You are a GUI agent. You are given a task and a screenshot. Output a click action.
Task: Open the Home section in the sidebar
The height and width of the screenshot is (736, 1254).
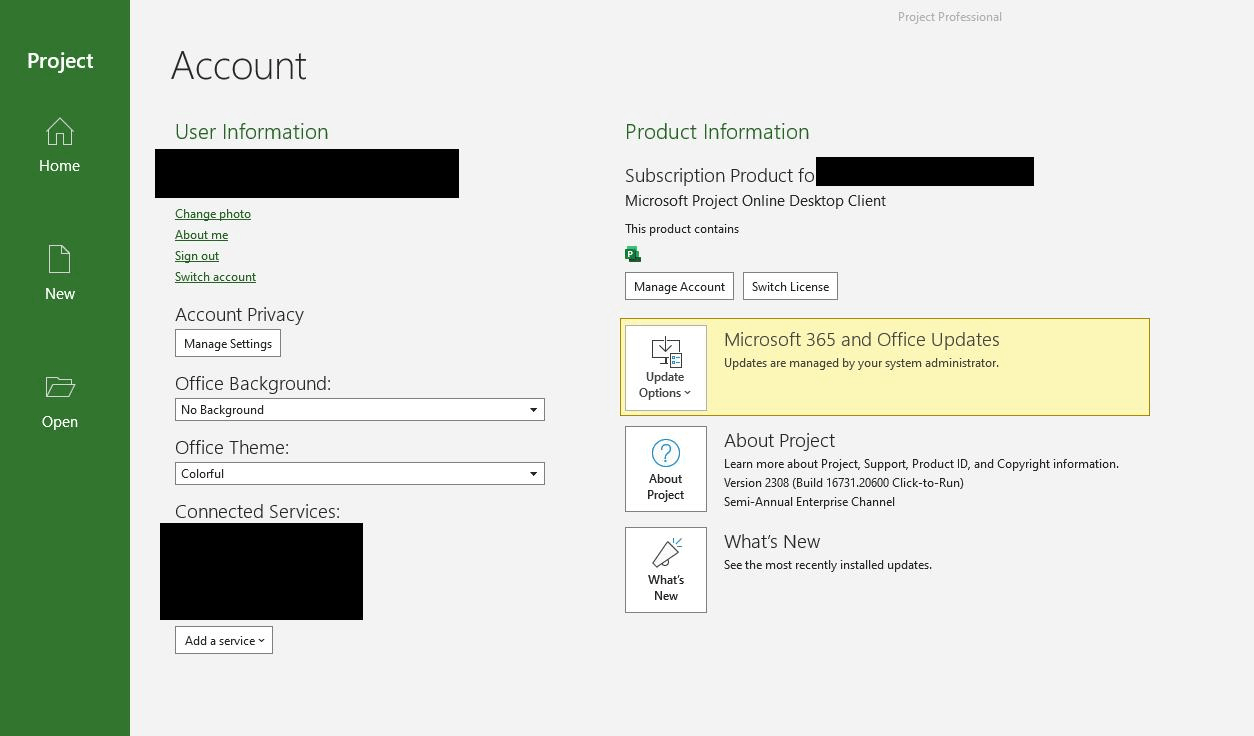(60, 145)
